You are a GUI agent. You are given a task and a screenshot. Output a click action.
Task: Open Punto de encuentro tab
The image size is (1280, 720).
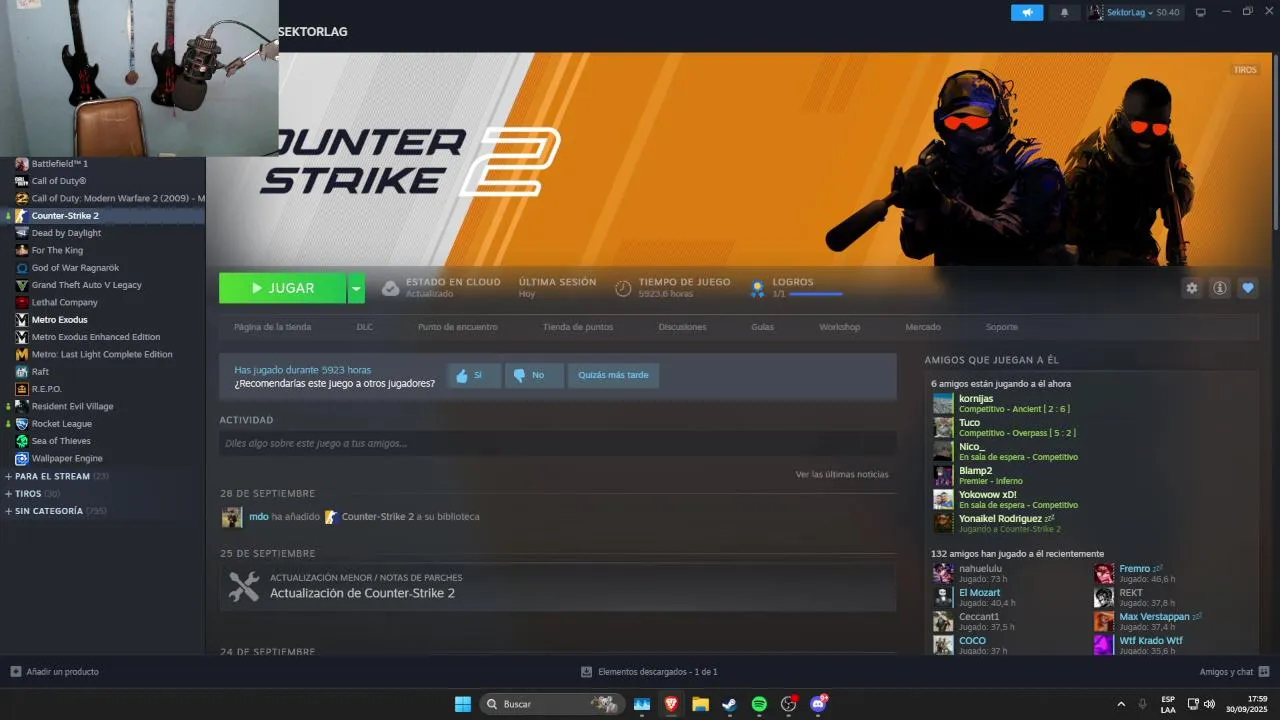pyautogui.click(x=457, y=327)
